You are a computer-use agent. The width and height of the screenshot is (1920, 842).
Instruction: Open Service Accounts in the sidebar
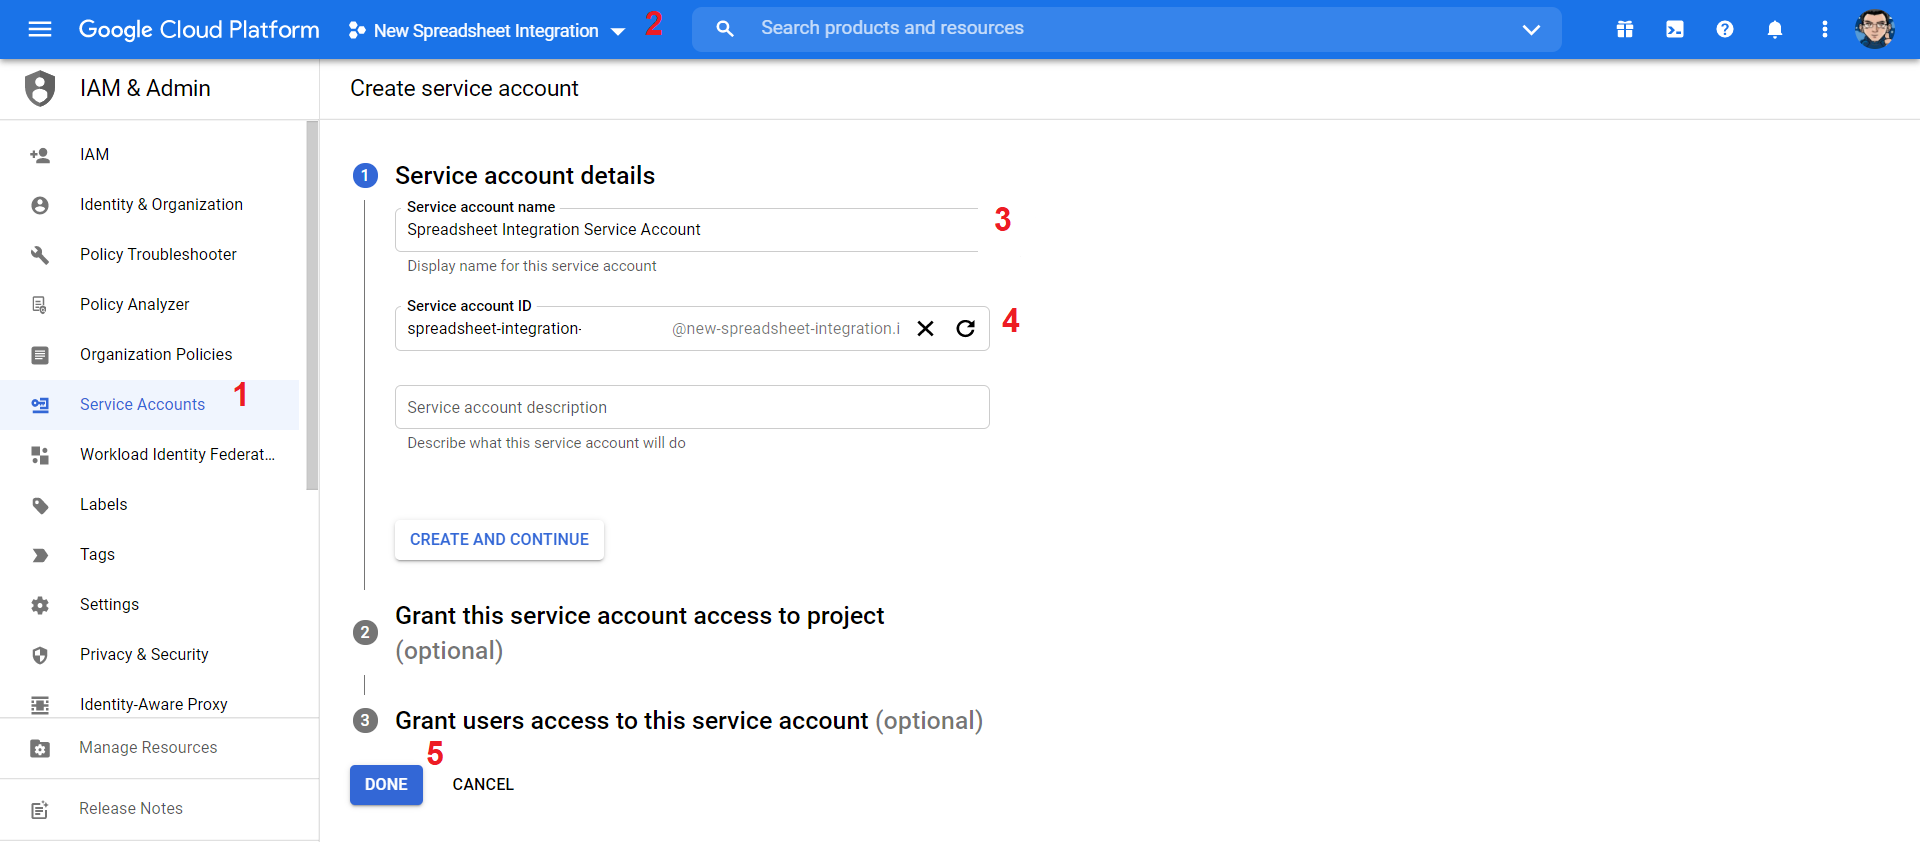pos(143,404)
